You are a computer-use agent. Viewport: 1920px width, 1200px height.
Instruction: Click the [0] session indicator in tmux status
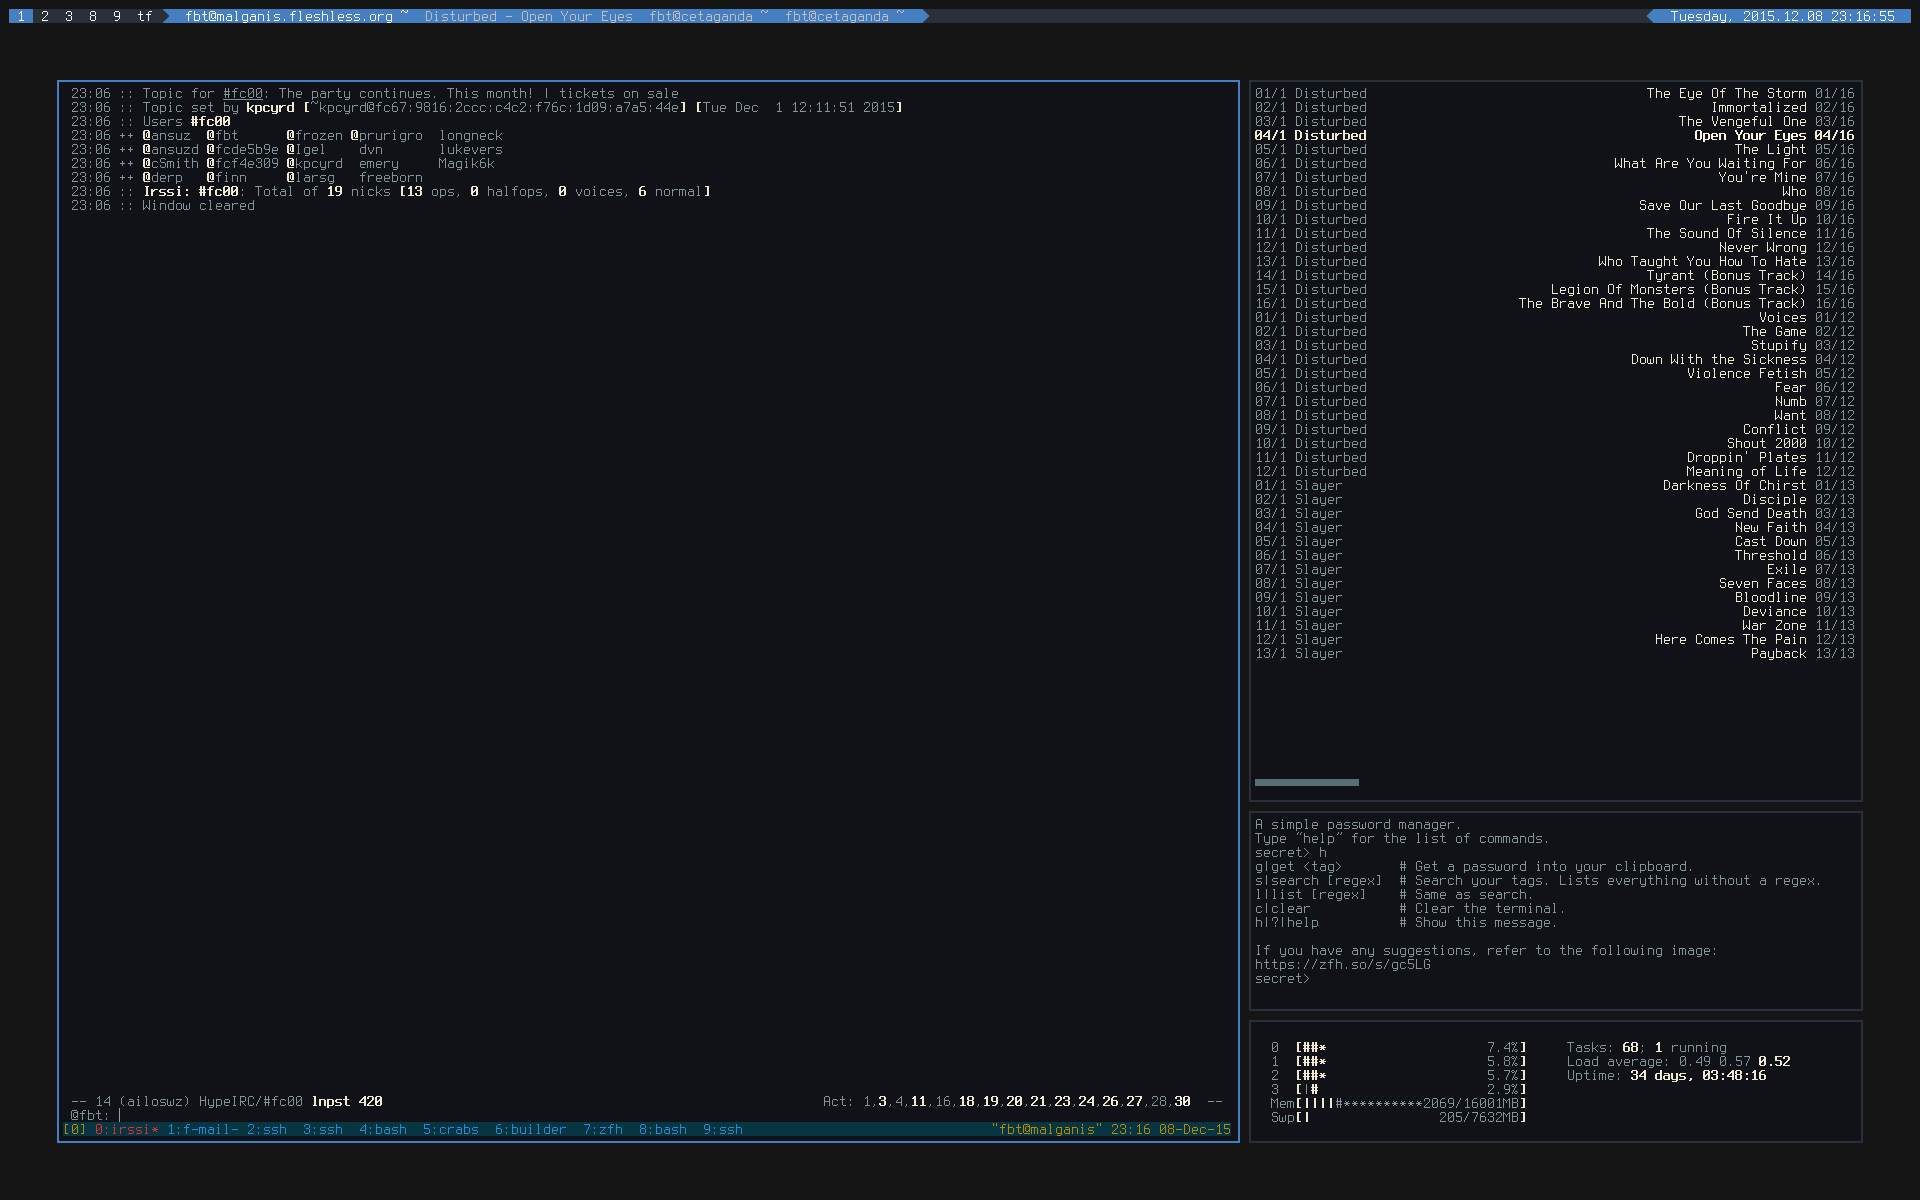73,1129
